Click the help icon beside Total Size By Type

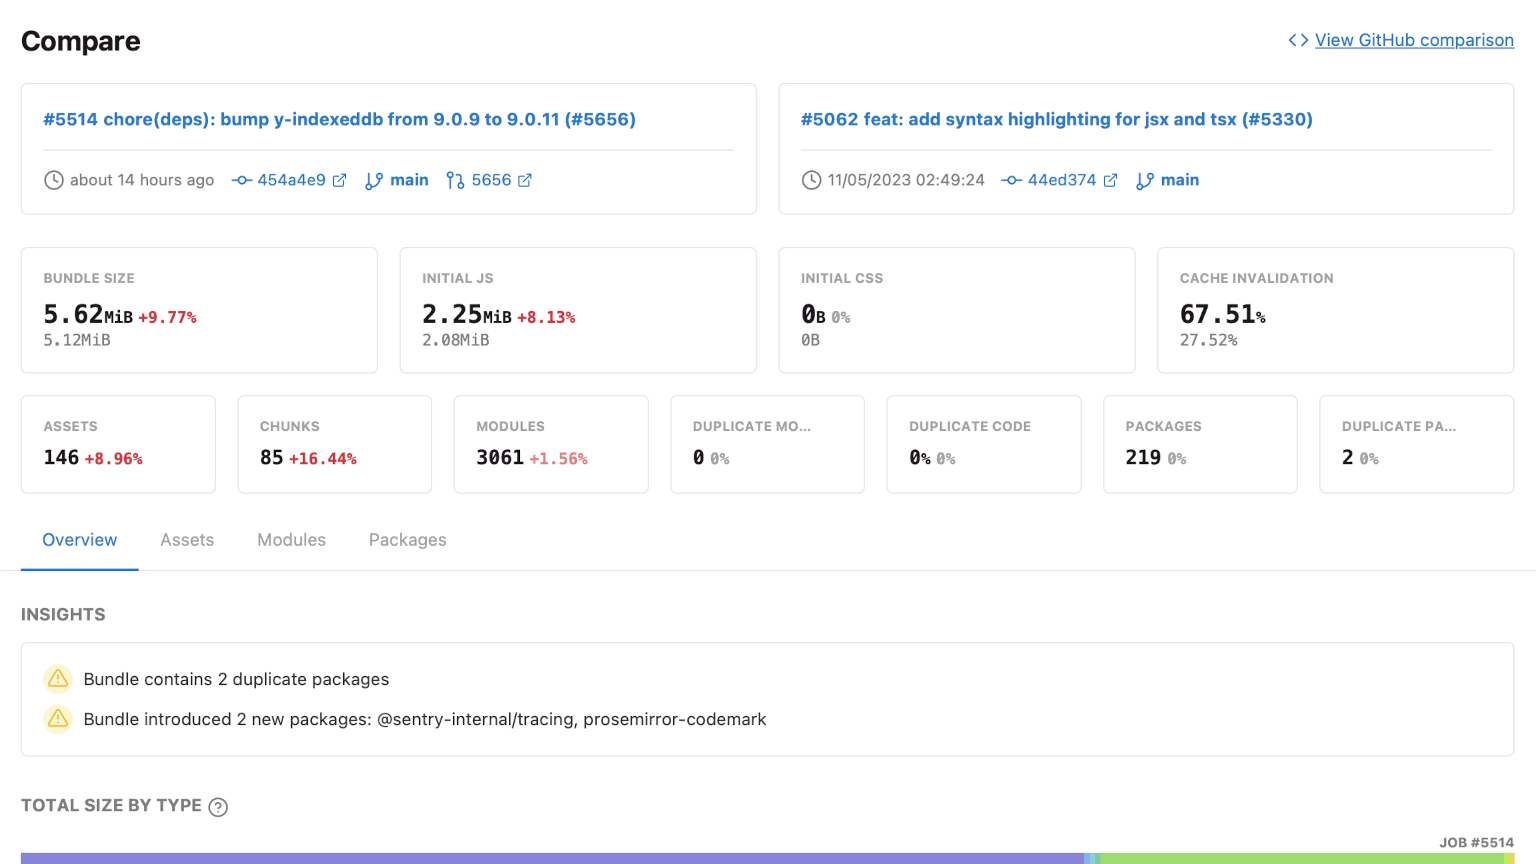[x=218, y=807]
